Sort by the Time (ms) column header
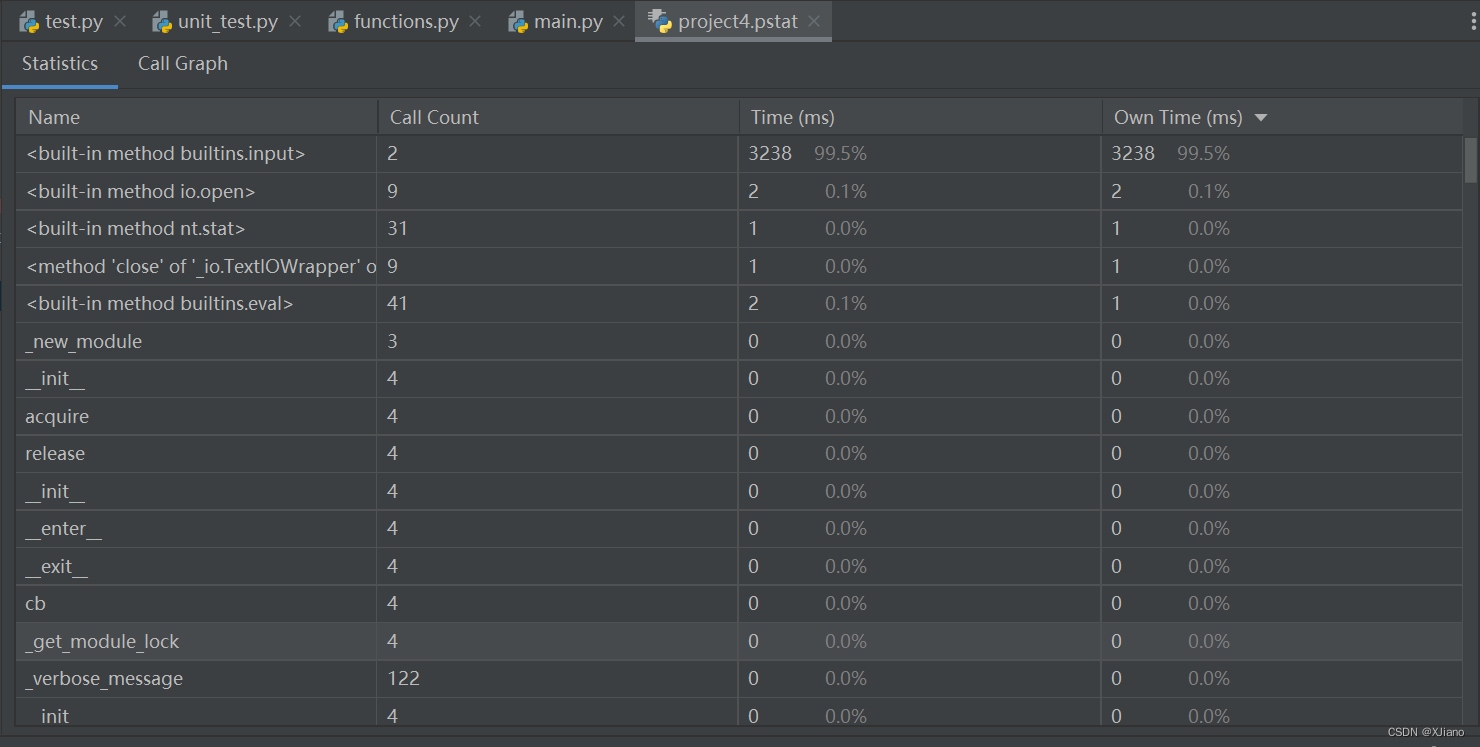Viewport: 1480px width, 747px height. [x=920, y=117]
